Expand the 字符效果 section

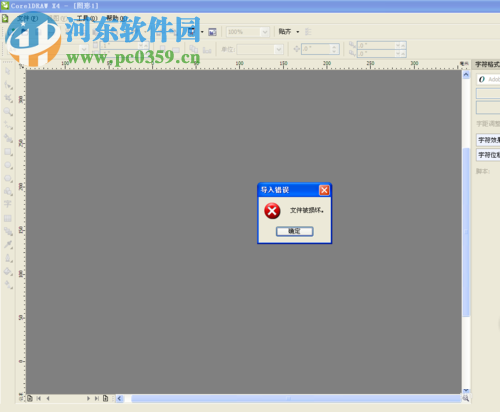488,140
